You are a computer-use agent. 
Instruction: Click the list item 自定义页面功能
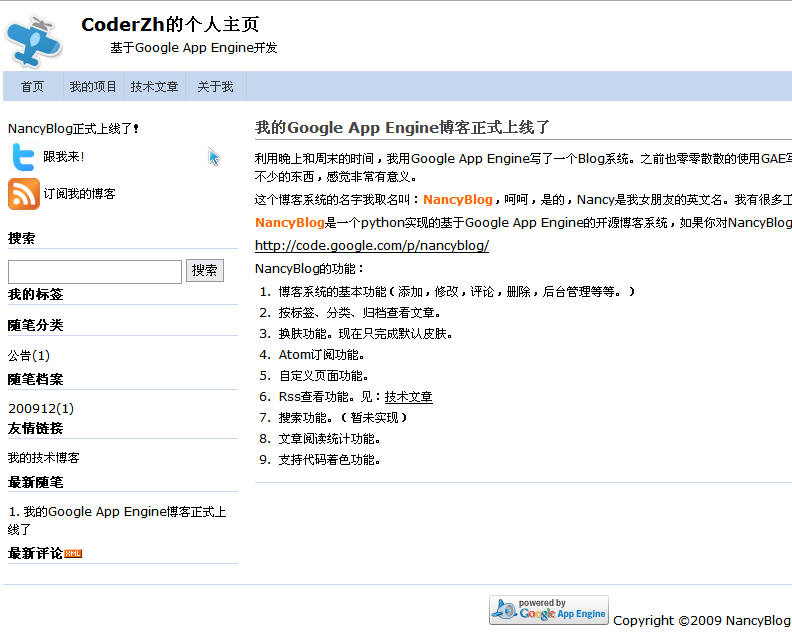324,376
